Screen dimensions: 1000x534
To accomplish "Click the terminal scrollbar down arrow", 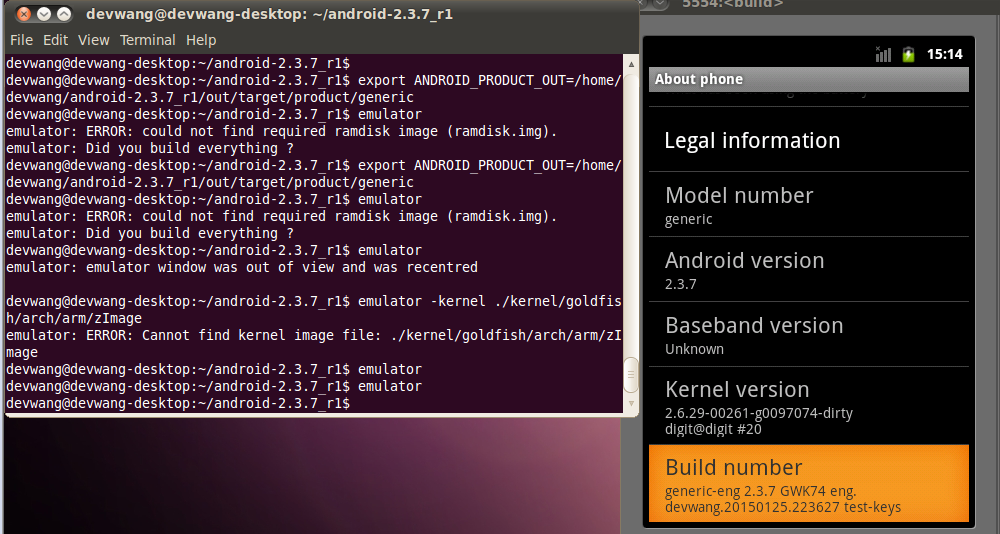I will click(631, 403).
